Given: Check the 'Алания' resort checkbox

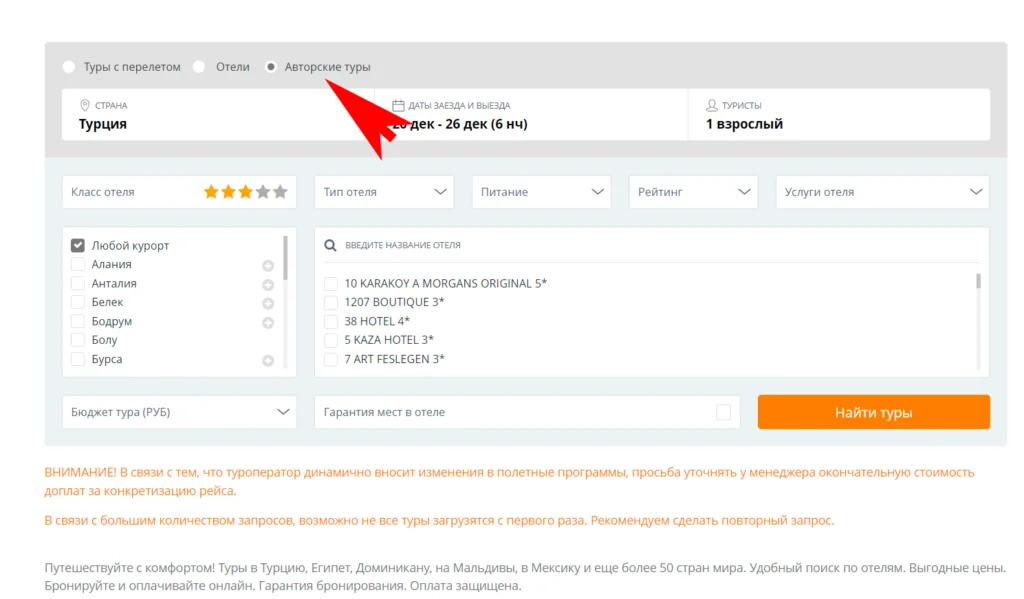Looking at the screenshot, I should pos(78,265).
